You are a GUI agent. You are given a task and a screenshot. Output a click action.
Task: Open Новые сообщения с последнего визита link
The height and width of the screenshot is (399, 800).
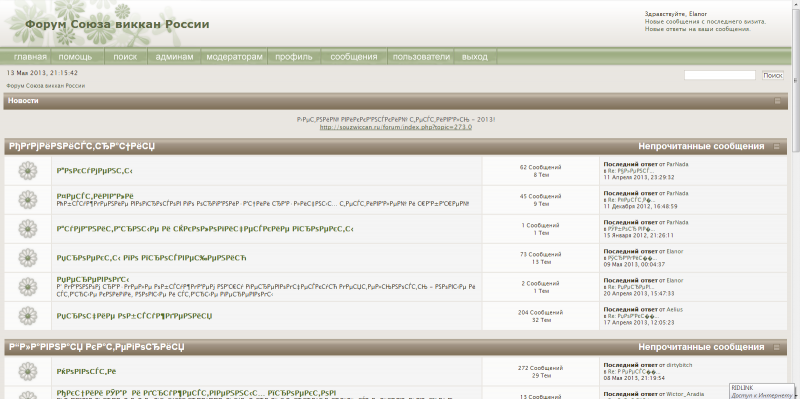pyautogui.click(x=705, y=22)
